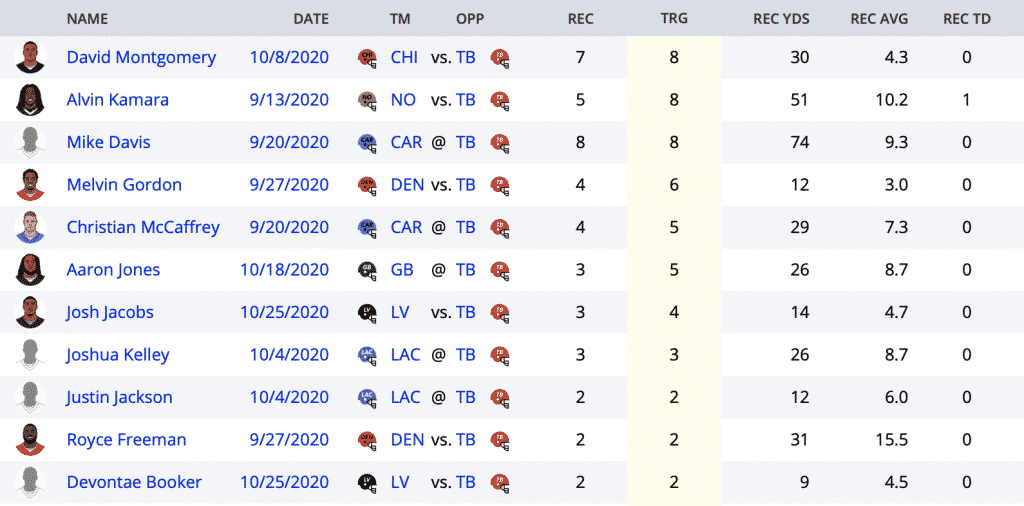Sort table by REC YDS column

(x=781, y=19)
